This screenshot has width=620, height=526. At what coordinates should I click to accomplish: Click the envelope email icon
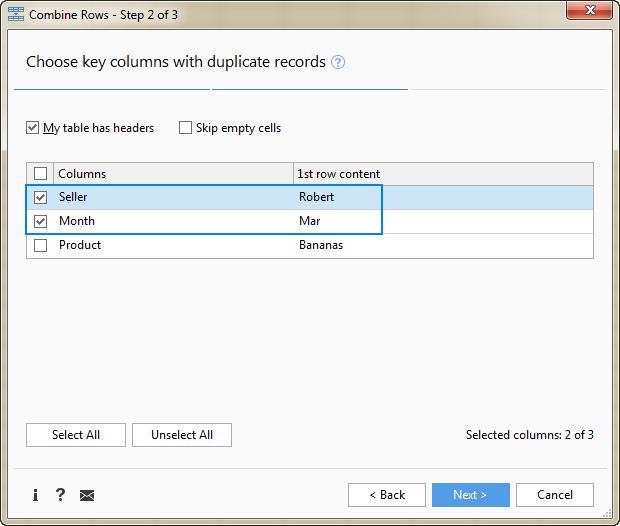coord(87,495)
